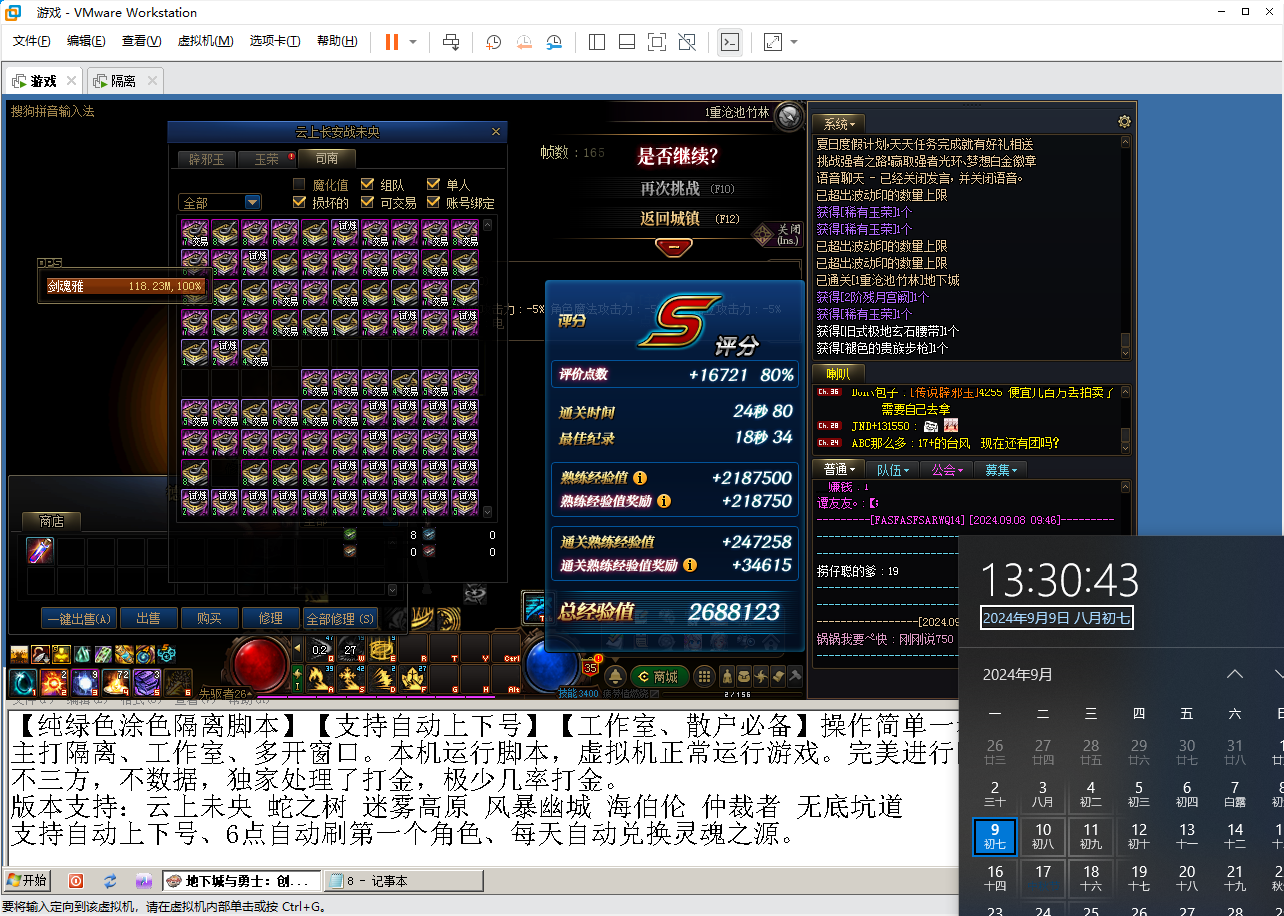Click the 返回城镇 (F12) button

(x=688, y=218)
